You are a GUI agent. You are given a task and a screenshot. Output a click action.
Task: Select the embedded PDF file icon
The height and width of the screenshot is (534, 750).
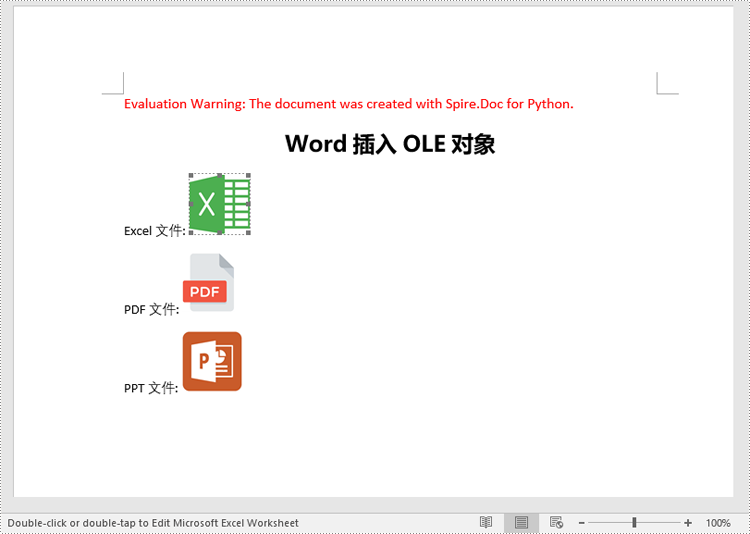coord(209,282)
